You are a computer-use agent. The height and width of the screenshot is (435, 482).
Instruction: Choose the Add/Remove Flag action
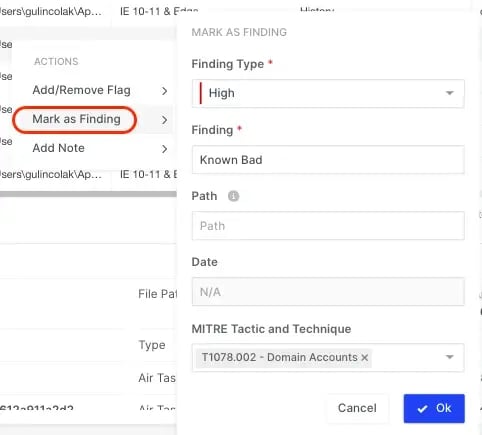click(81, 90)
